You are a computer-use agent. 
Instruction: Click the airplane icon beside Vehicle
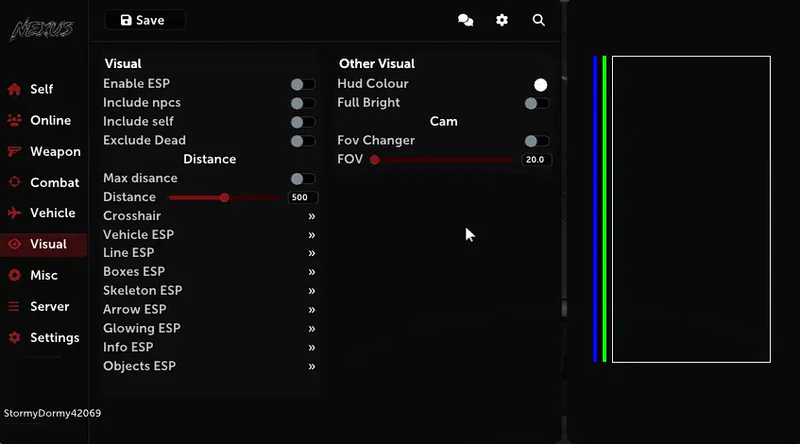14,213
